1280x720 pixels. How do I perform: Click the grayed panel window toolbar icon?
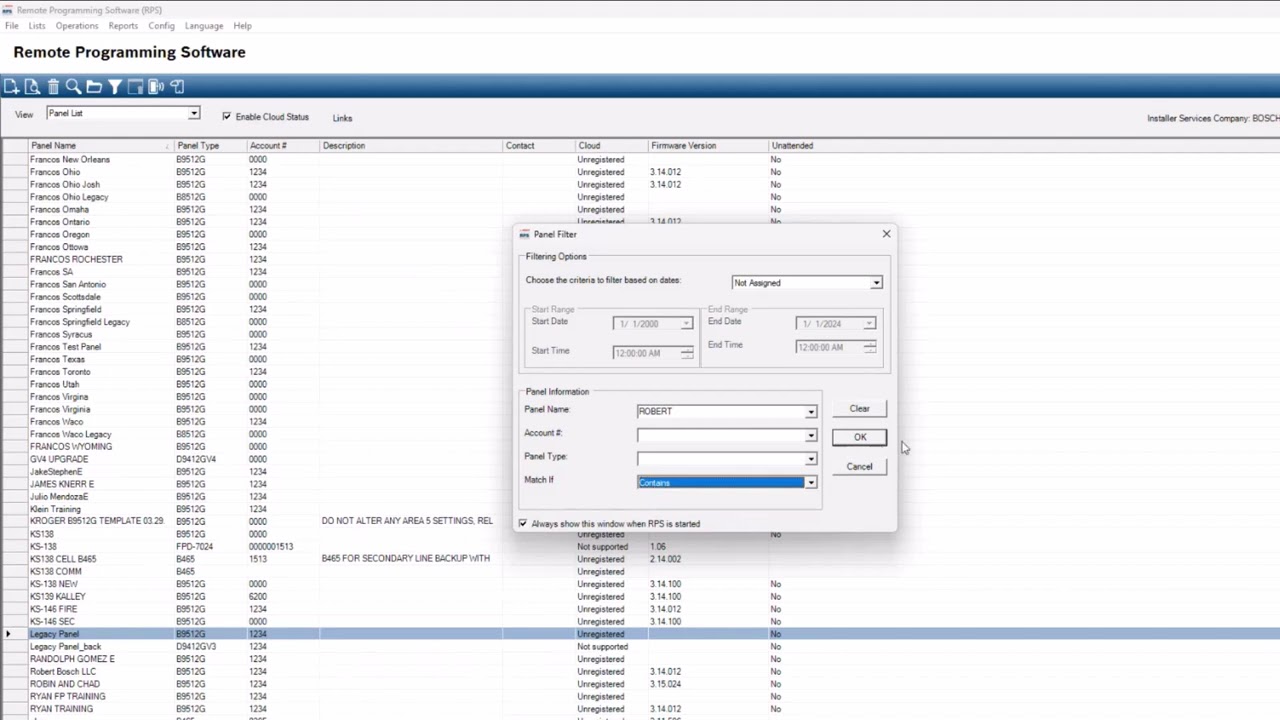click(135, 87)
